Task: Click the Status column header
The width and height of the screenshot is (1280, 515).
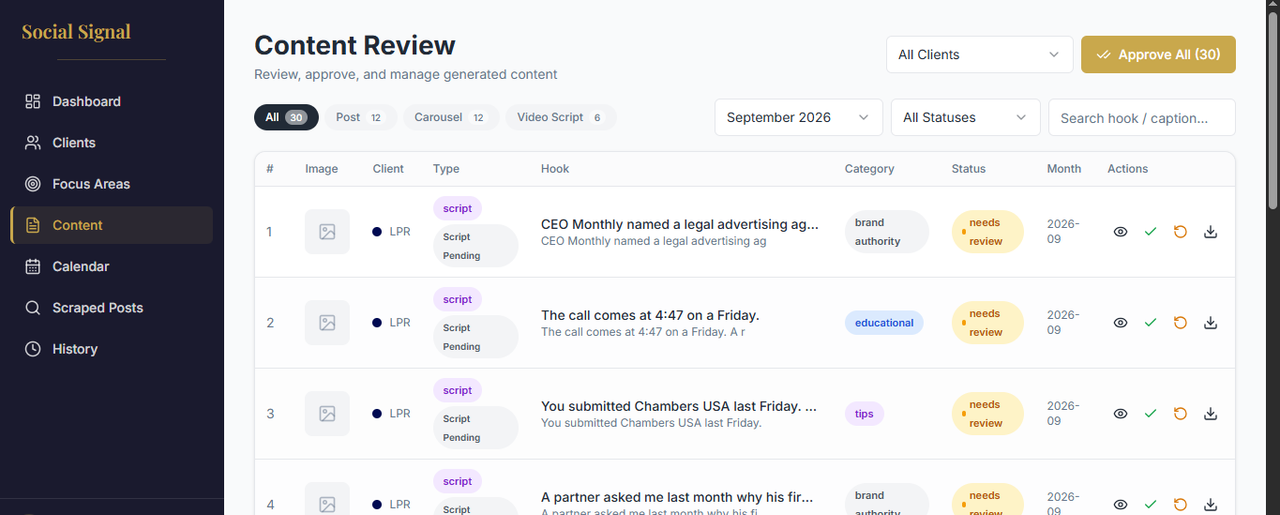Action: [x=968, y=169]
